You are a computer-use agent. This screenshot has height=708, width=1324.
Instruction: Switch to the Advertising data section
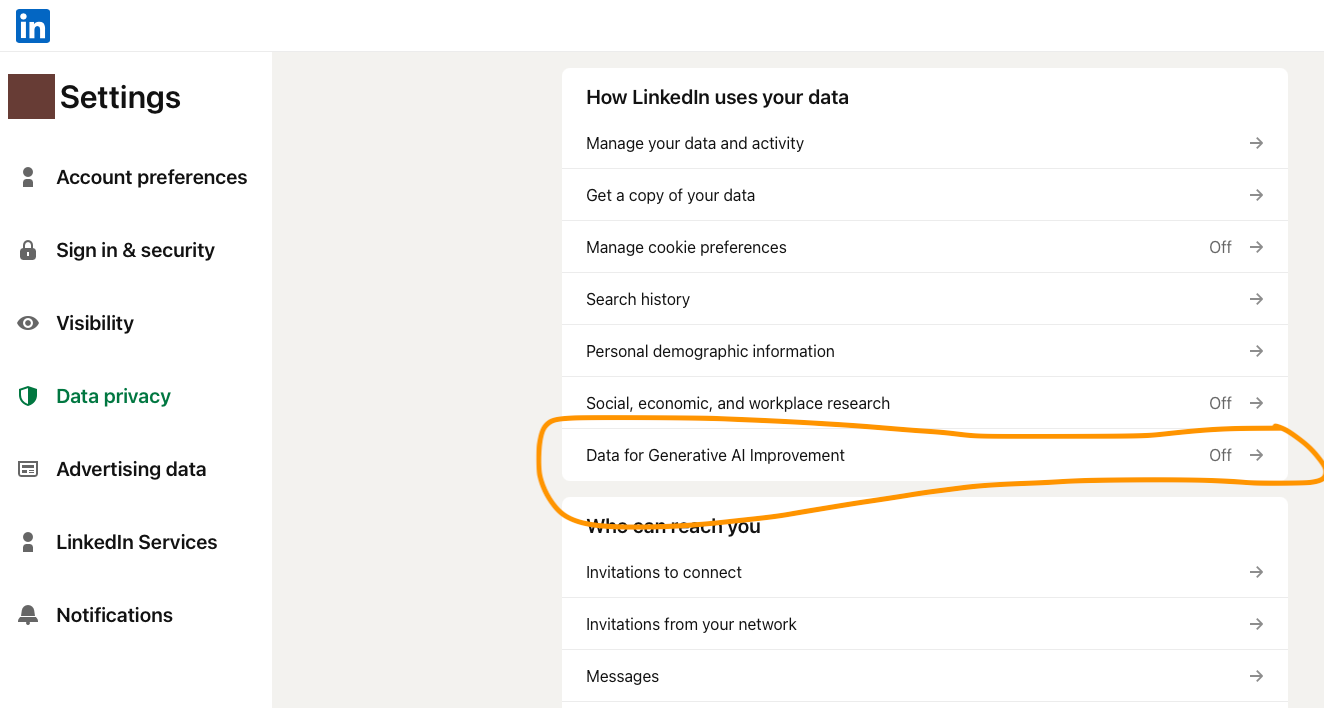tap(131, 469)
